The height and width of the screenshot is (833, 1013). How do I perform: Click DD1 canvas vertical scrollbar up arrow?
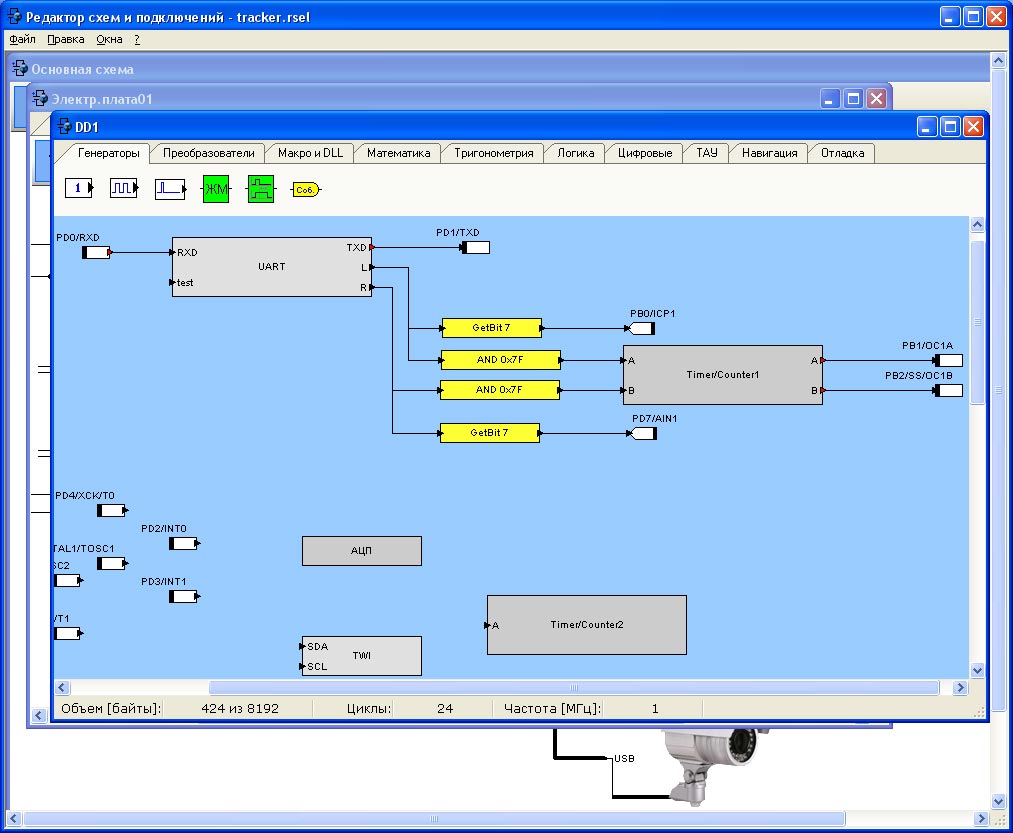[977, 224]
